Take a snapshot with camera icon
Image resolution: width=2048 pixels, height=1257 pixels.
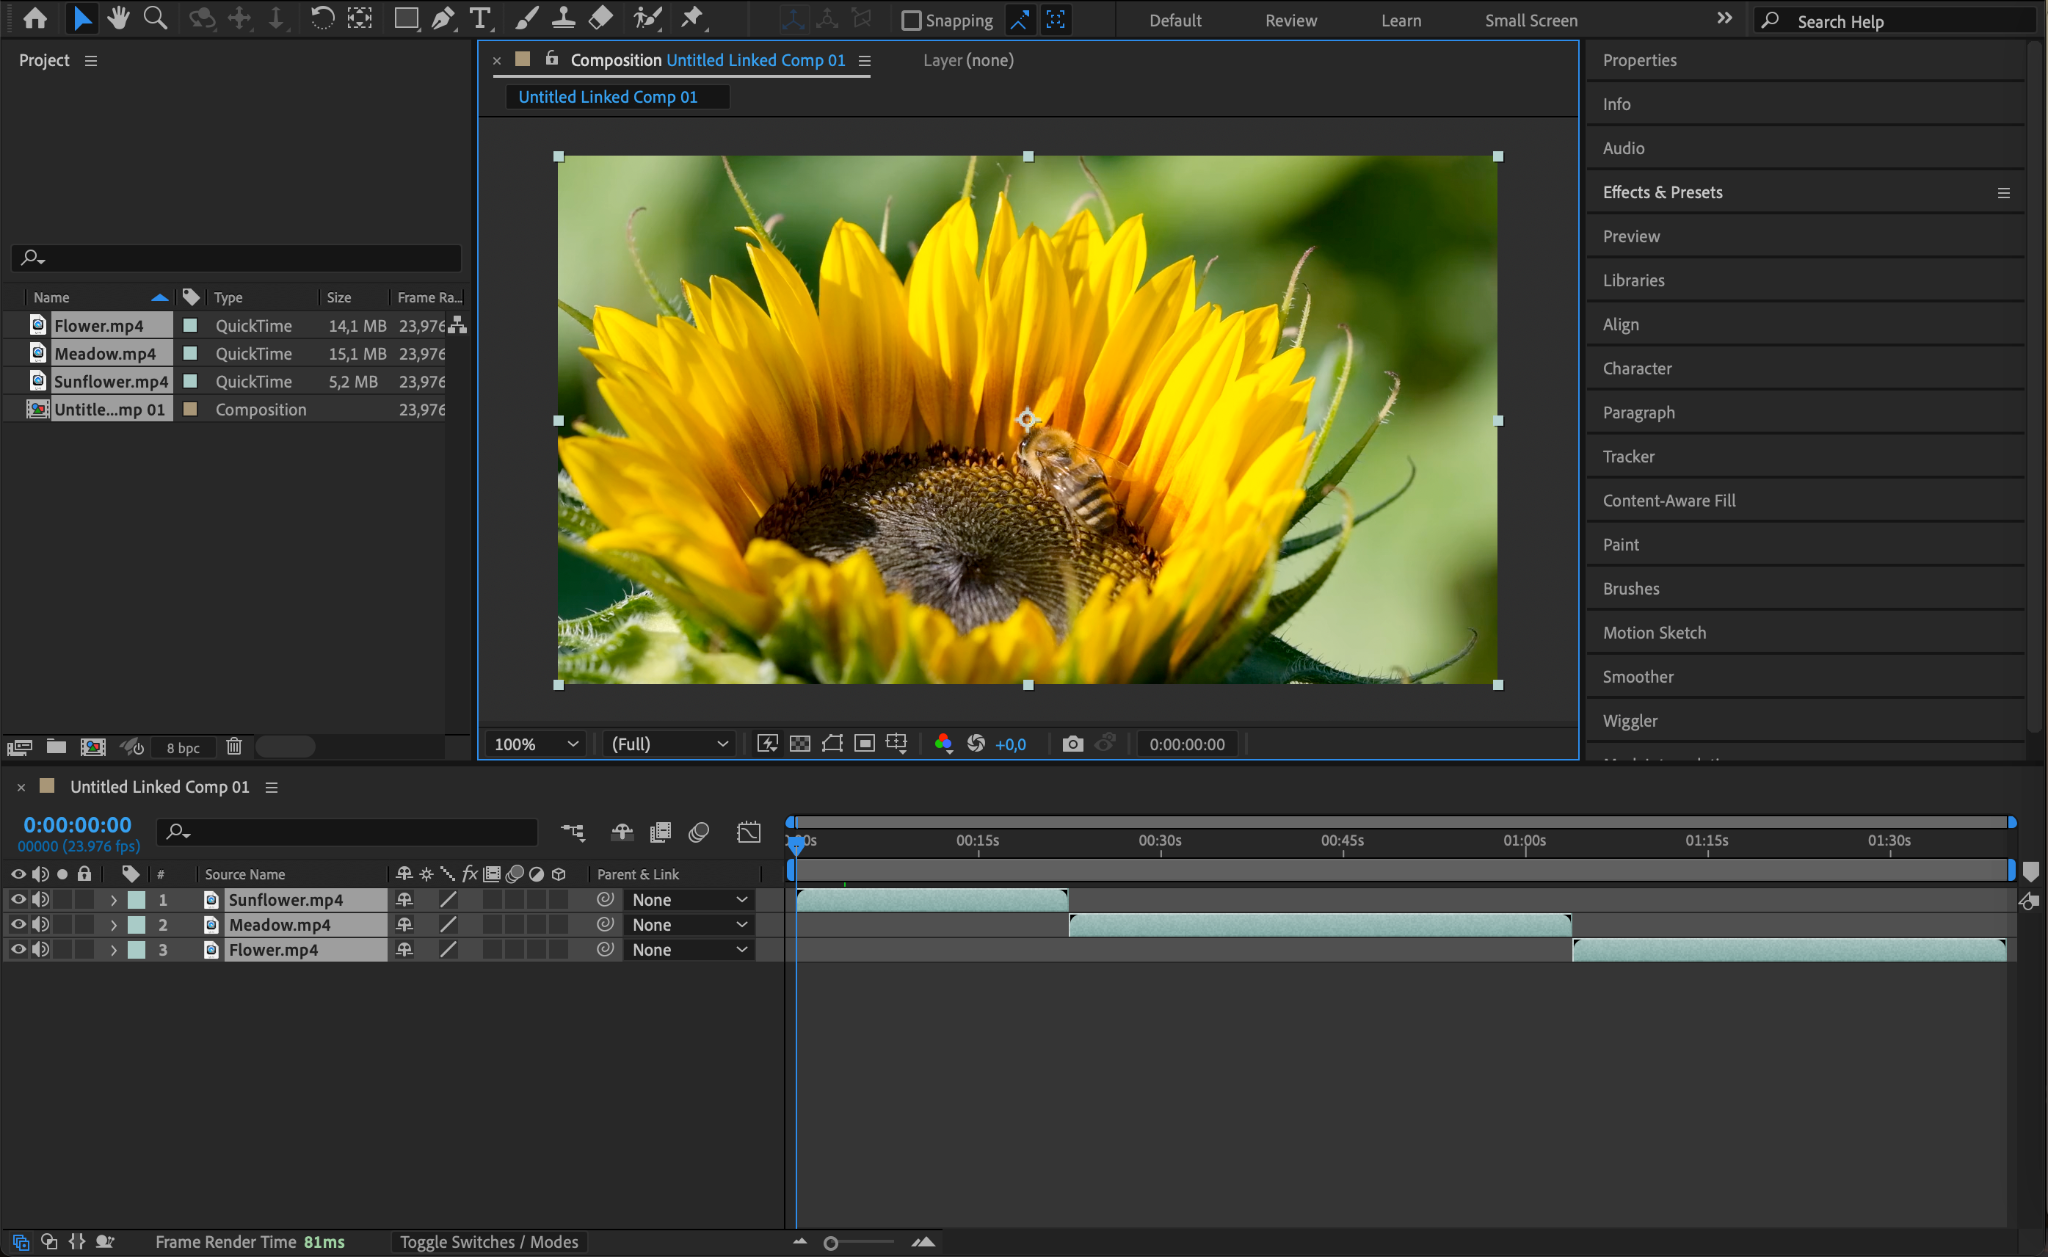click(x=1072, y=743)
